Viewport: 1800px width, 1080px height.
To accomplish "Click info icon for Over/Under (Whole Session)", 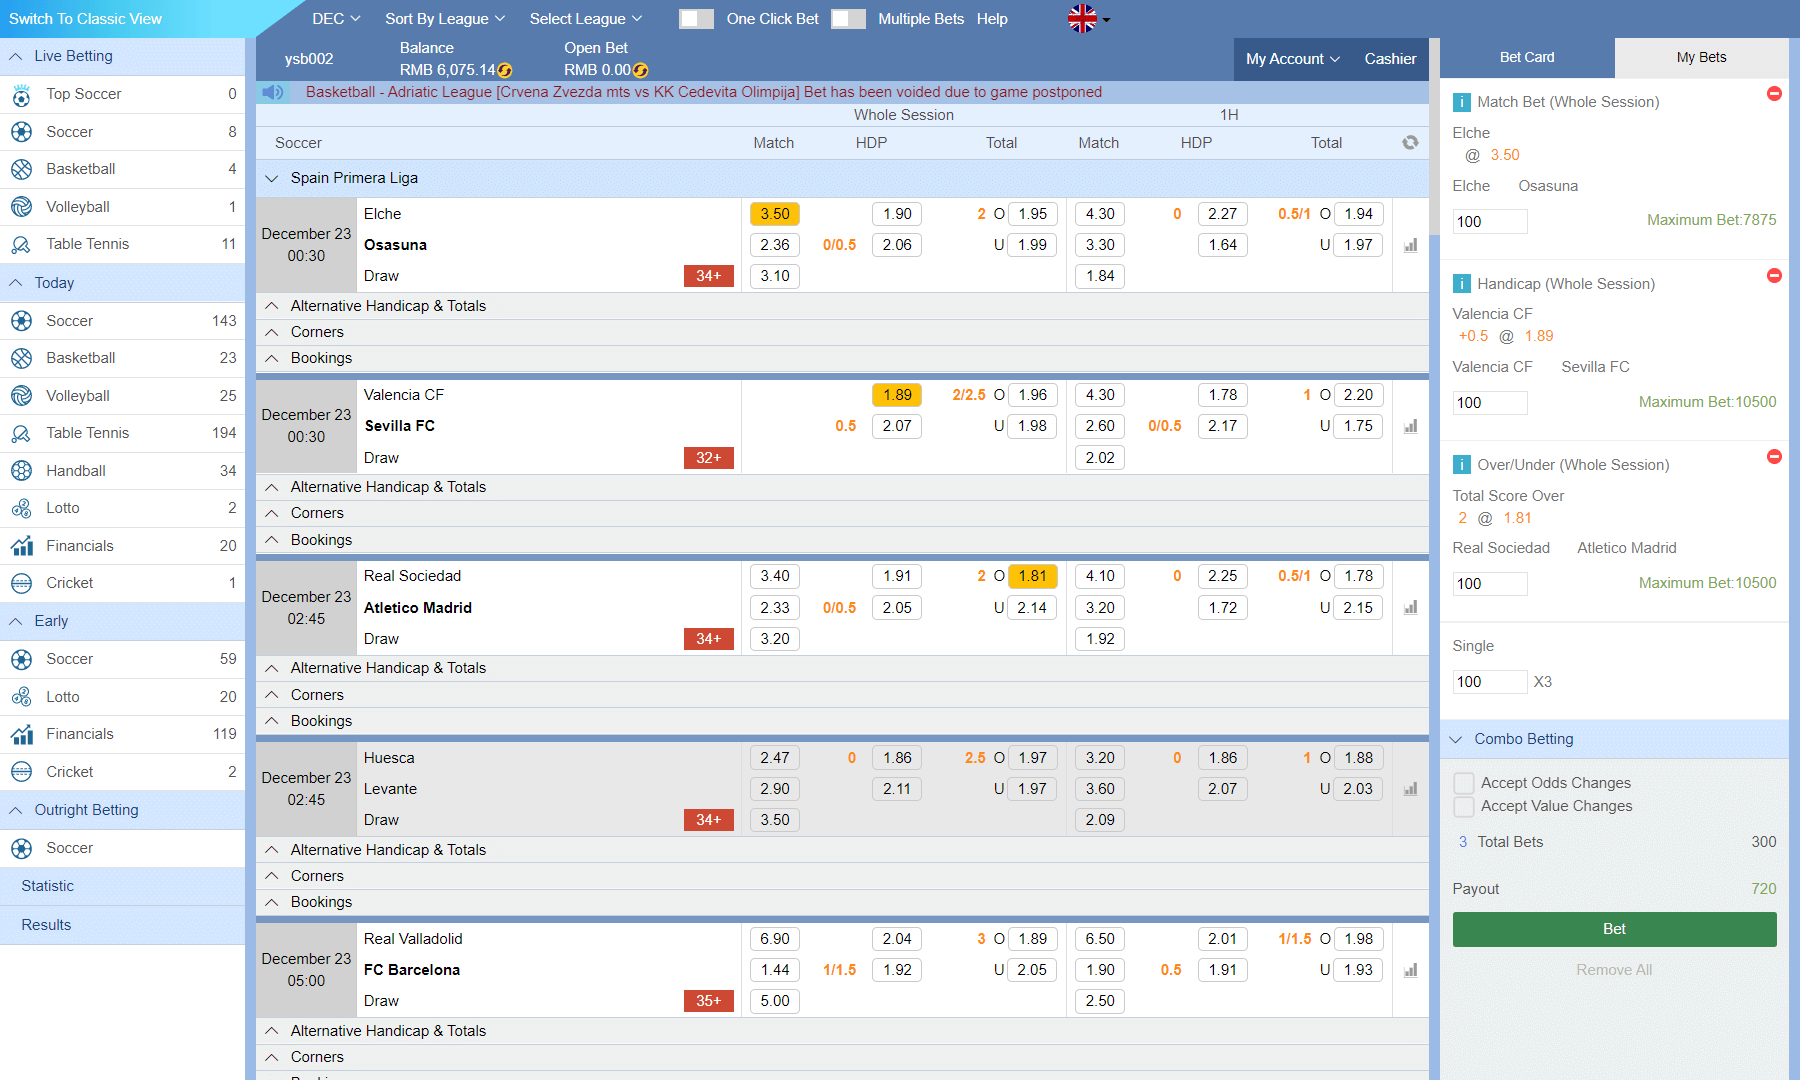I will pyautogui.click(x=1461, y=465).
